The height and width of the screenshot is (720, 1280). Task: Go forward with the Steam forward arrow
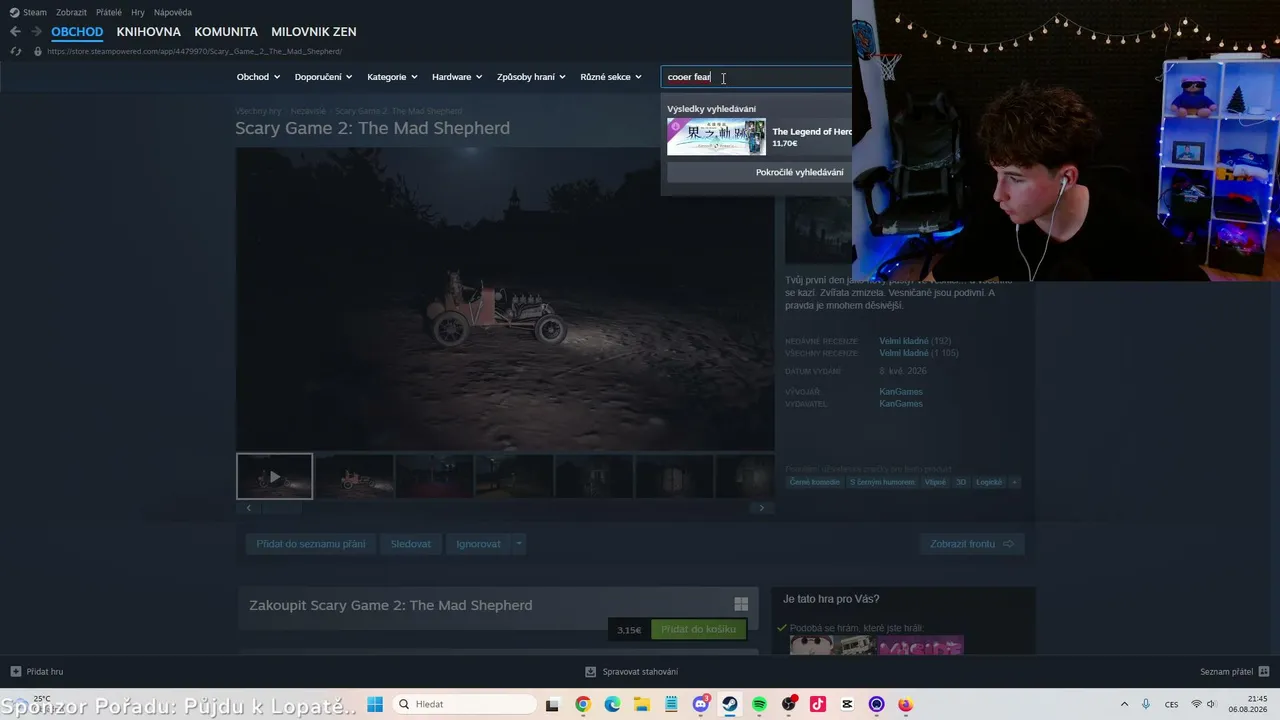point(37,32)
